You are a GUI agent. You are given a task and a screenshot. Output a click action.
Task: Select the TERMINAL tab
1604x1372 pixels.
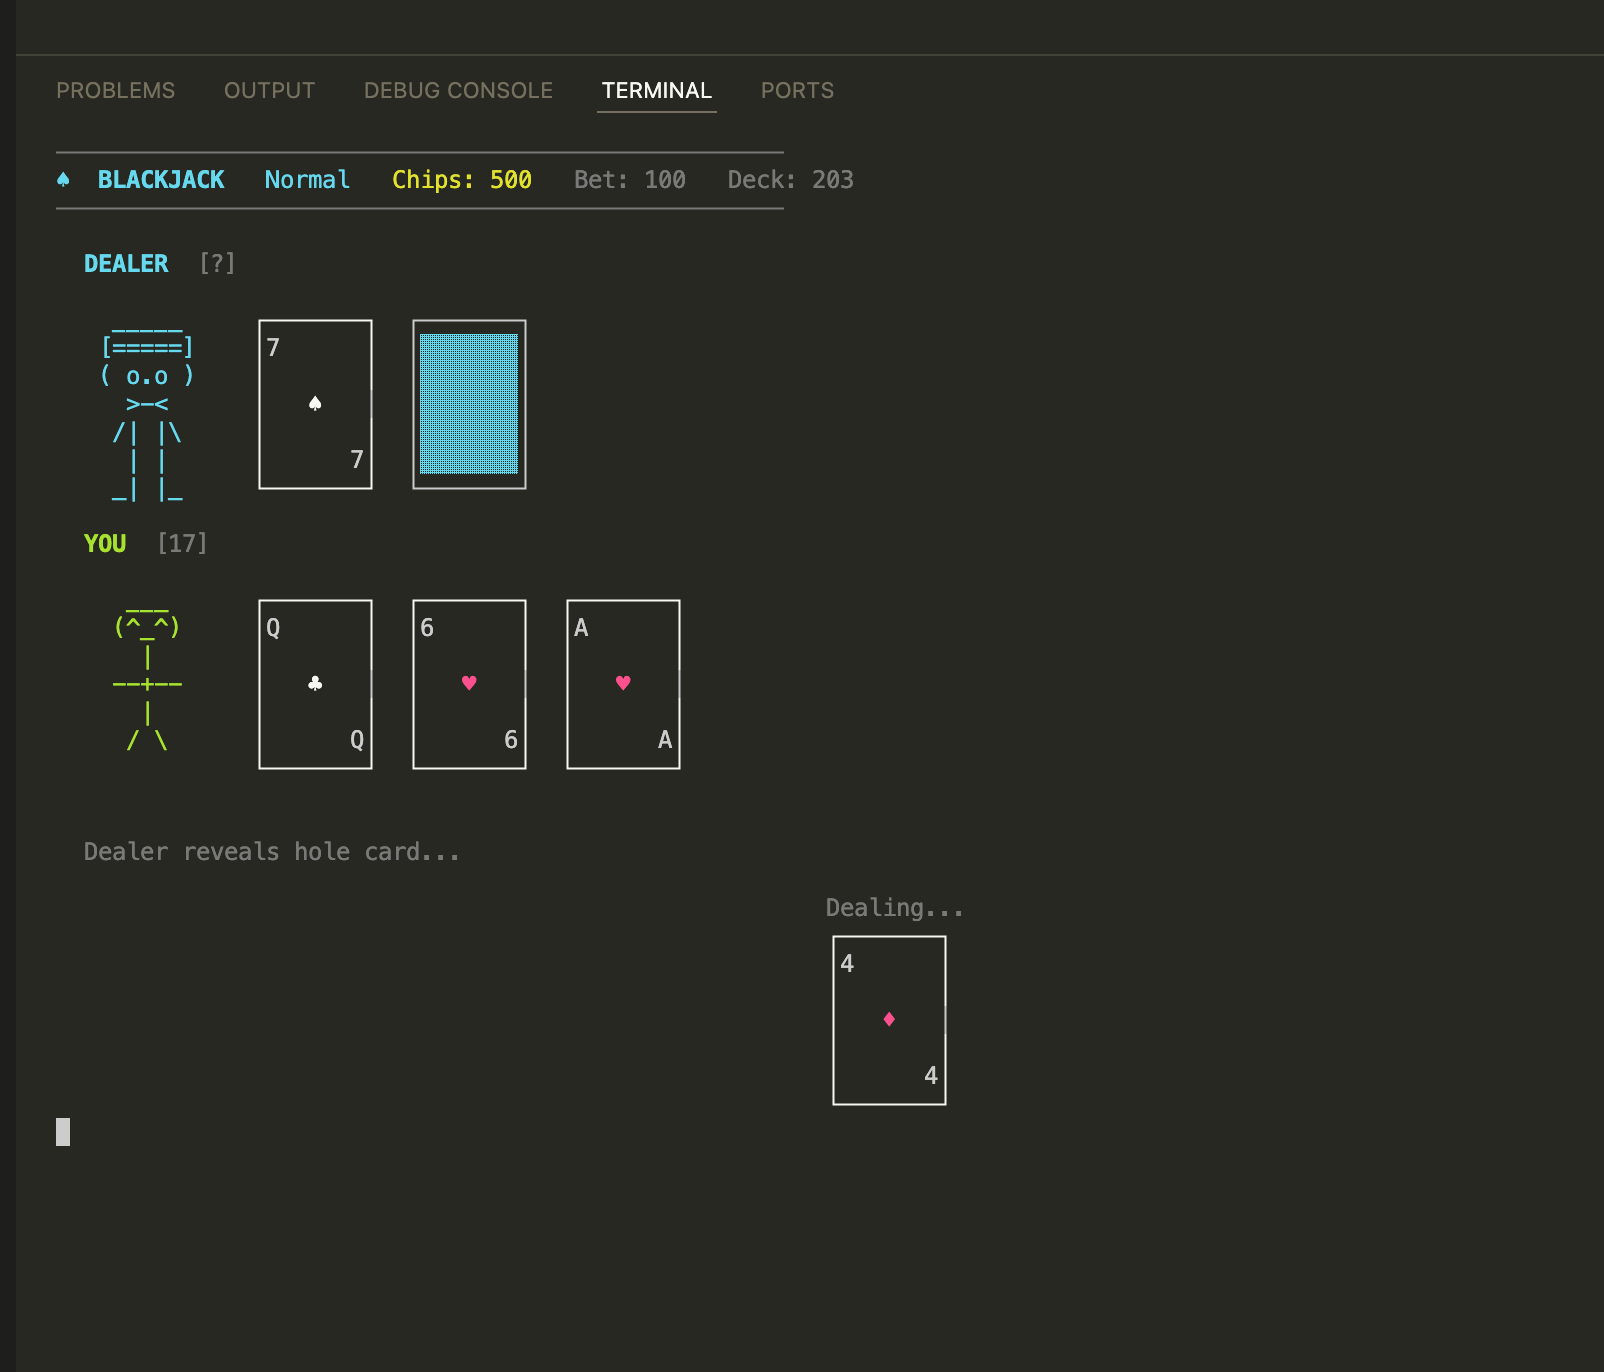[x=657, y=90]
